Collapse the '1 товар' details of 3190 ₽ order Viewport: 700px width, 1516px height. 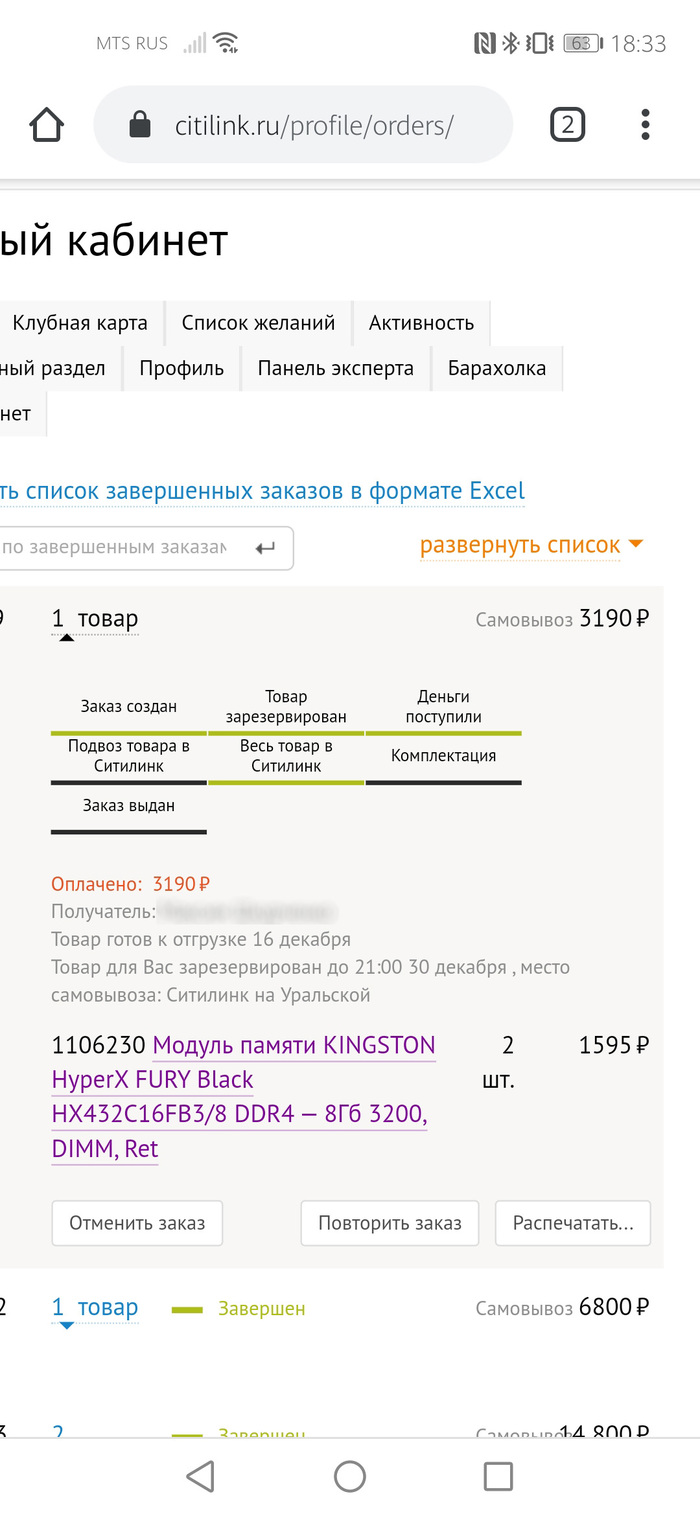[x=95, y=620]
